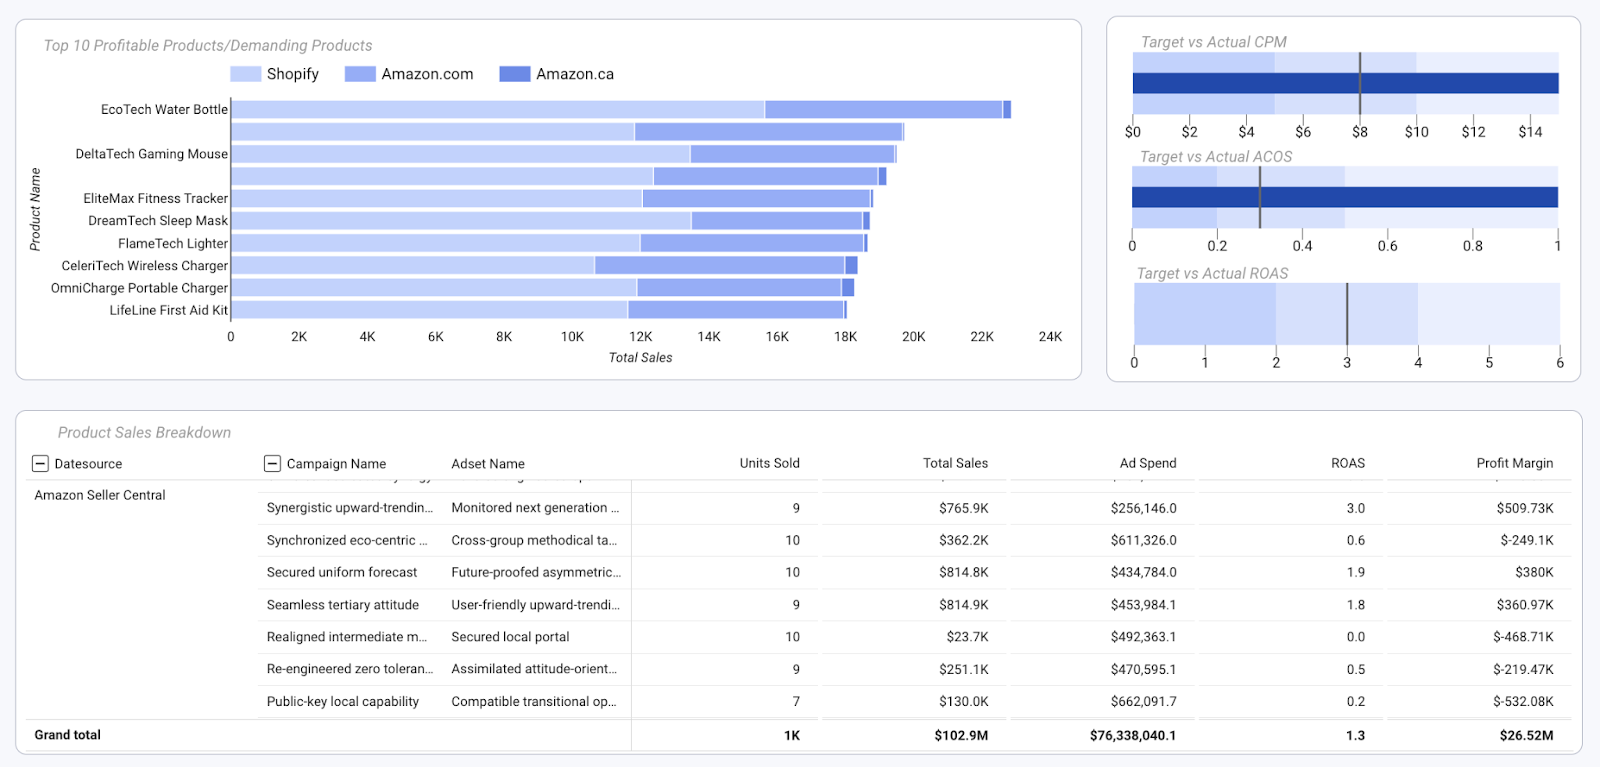
Task: Select the Secured uniform forecast campaign row
Action: click(342, 573)
